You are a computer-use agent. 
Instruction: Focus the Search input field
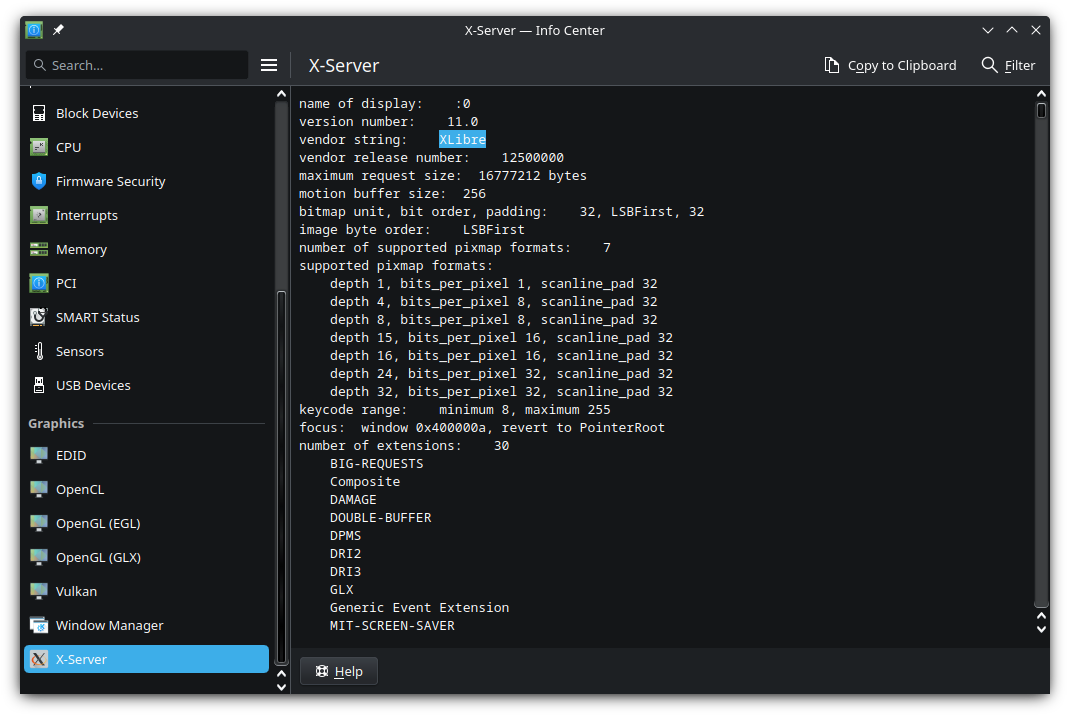(137, 66)
